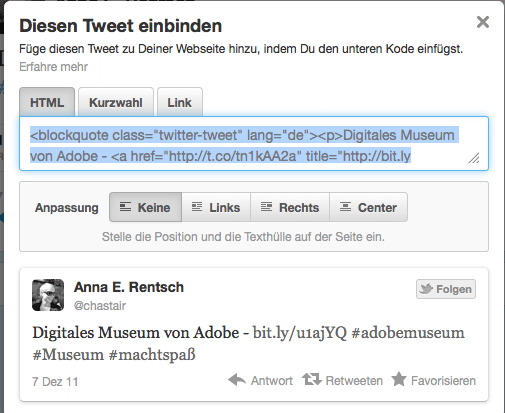The image size is (505, 413).
Task: Open the bit.ly/u1ajYQ link
Action: [300, 333]
